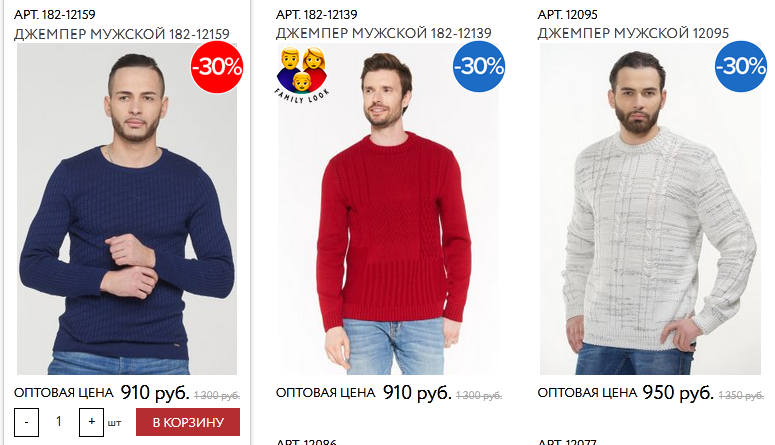
Task: Focus the quantity input field showing 1
Action: [x=59, y=422]
